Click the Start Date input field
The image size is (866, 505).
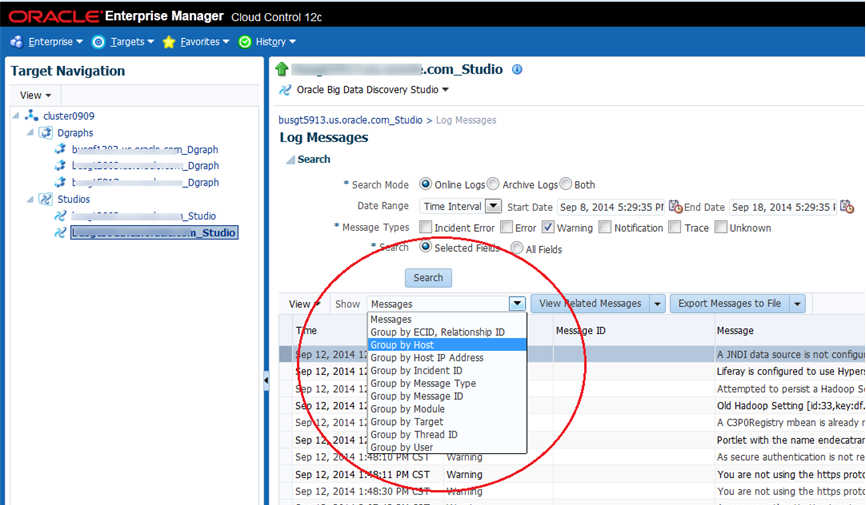click(x=611, y=207)
